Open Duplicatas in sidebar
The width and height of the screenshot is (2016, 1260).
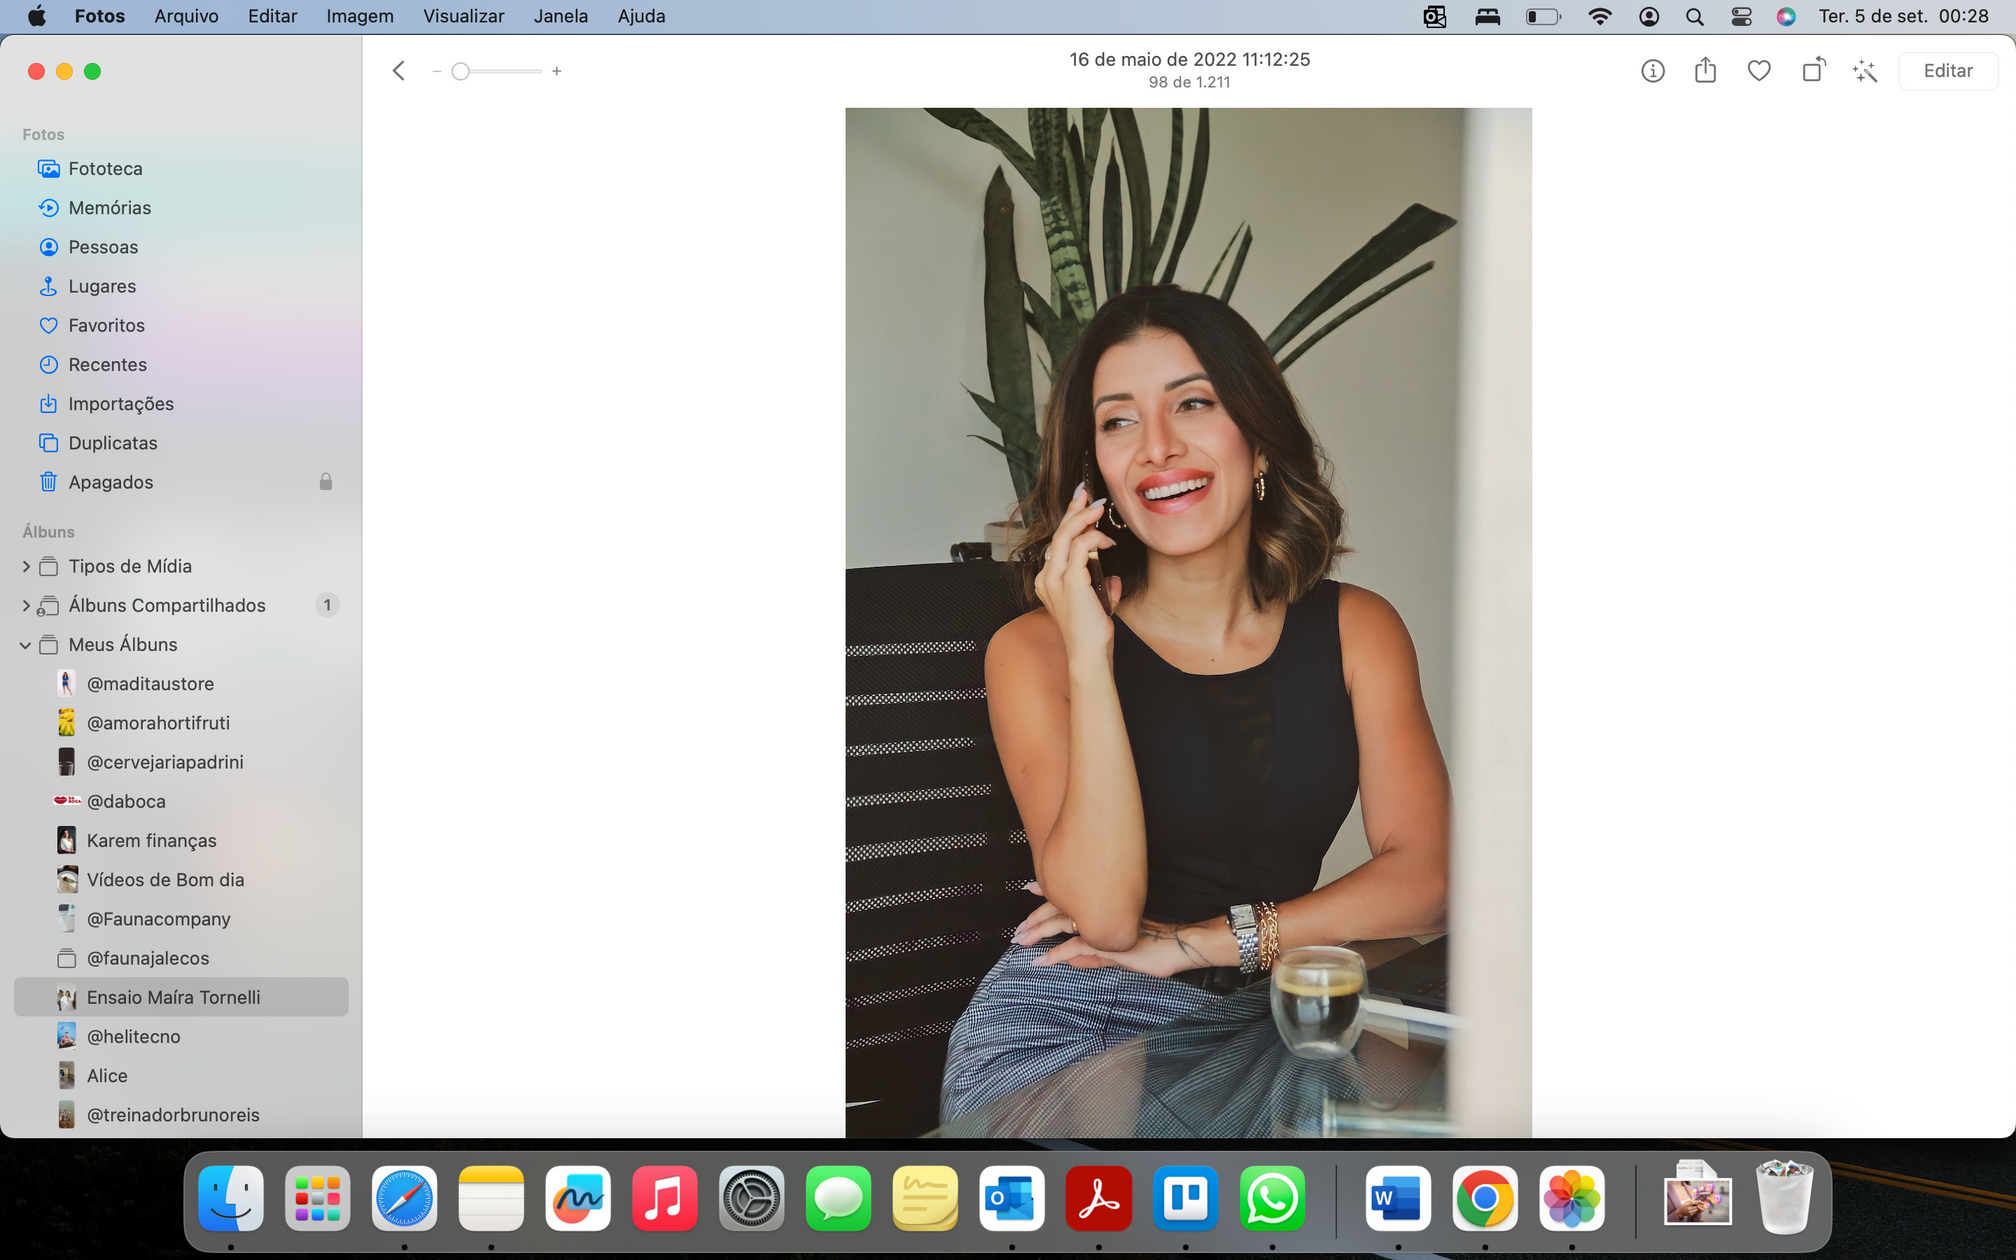(x=181, y=442)
